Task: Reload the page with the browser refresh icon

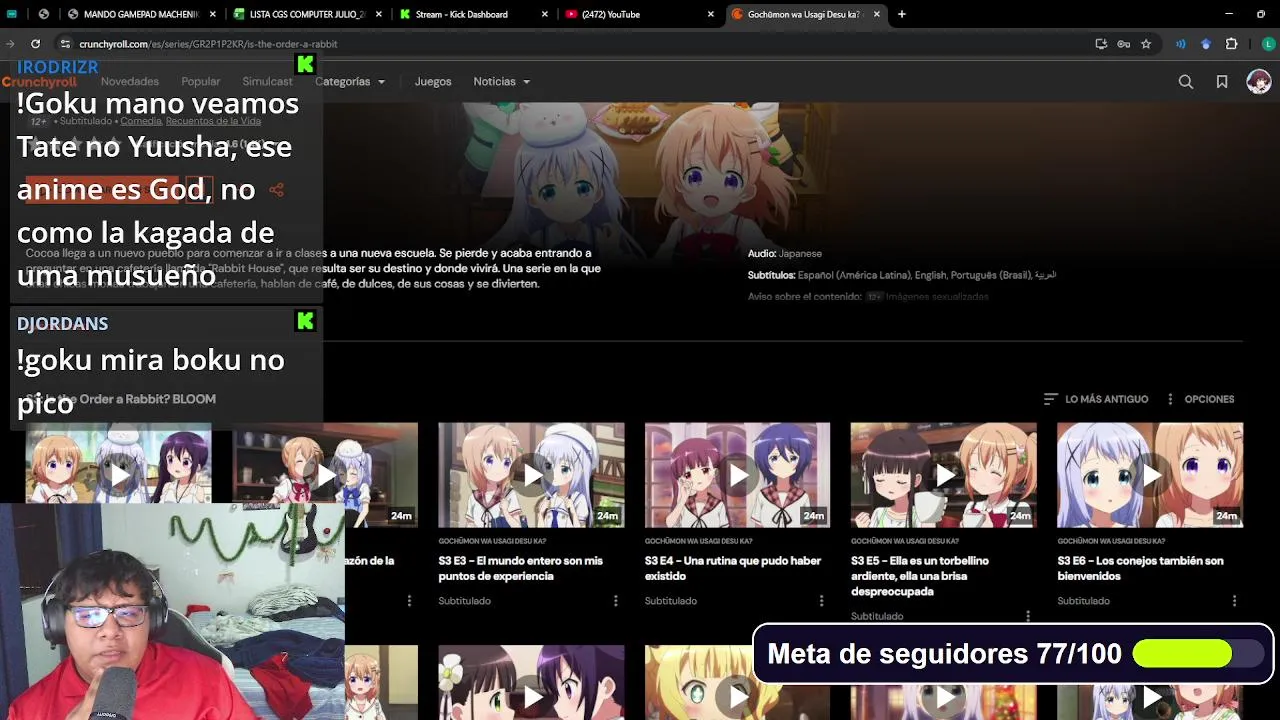Action: (35, 44)
